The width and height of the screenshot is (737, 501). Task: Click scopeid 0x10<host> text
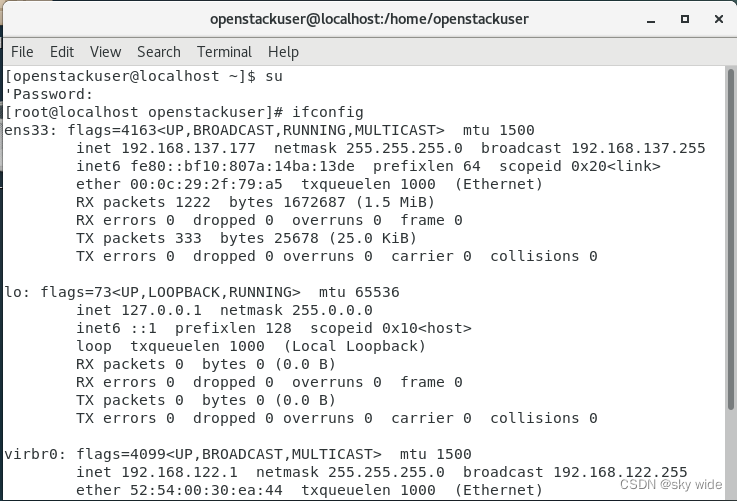(x=391, y=328)
